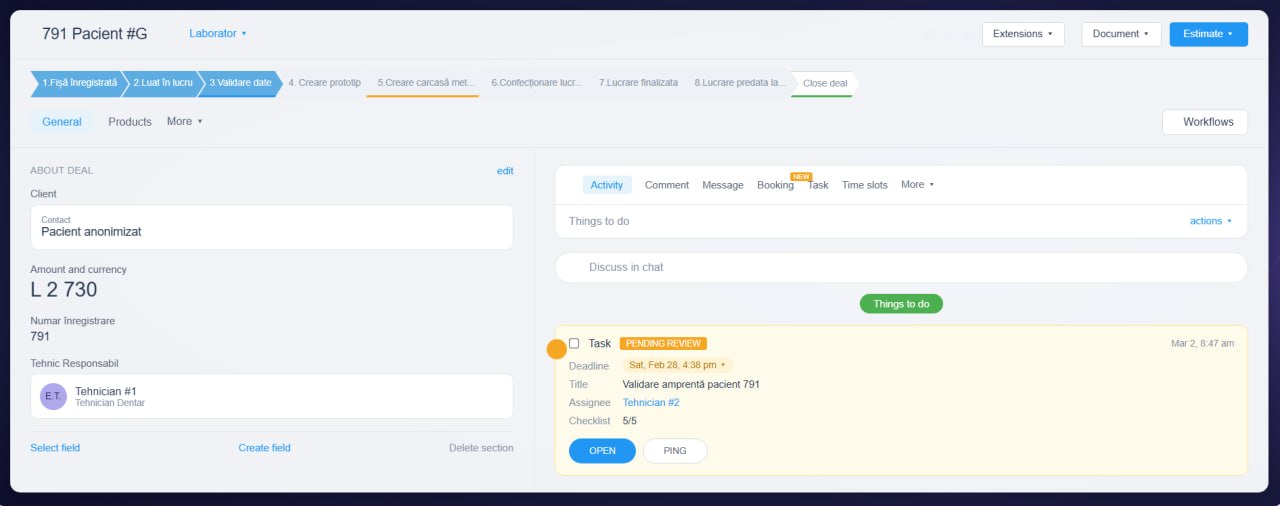Move deal to 5.Creare carcasă met... stage

tap(425, 83)
